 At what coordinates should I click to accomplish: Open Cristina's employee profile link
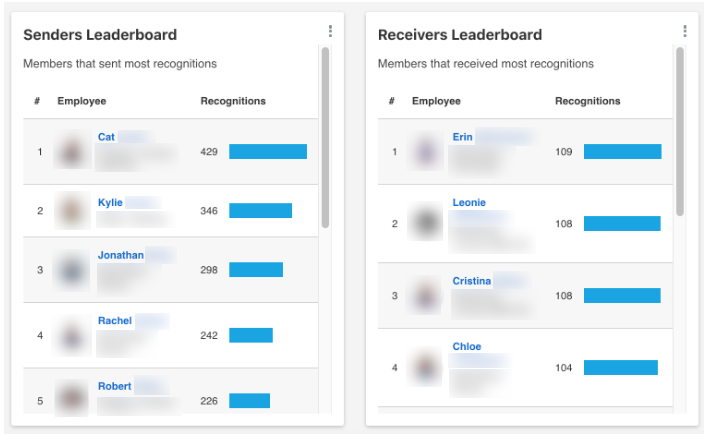click(x=471, y=281)
